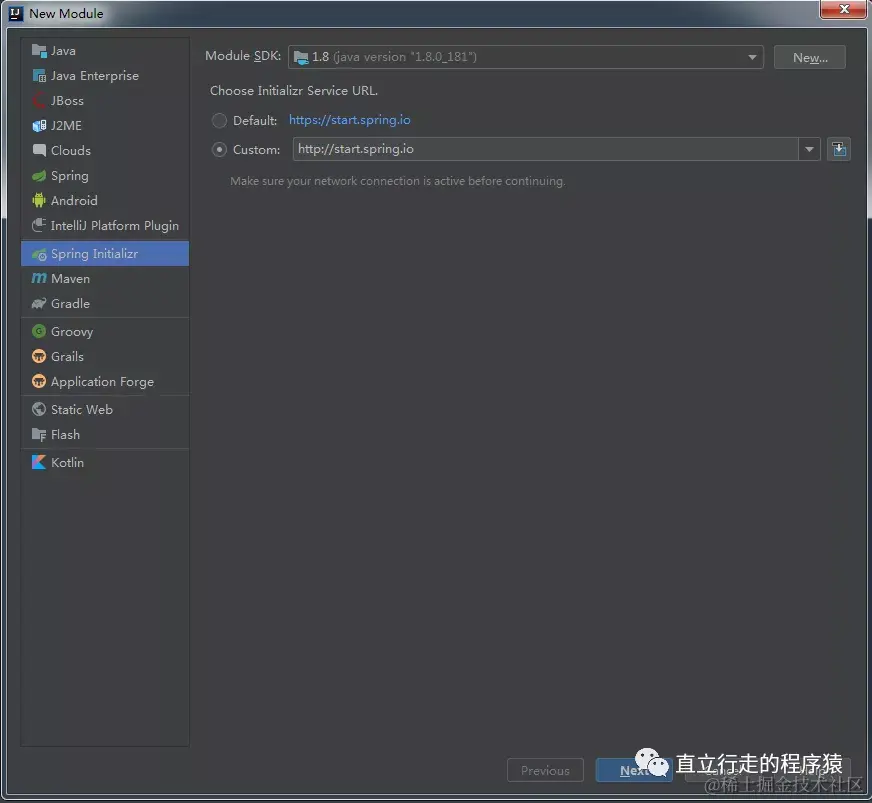
Task: Select the Custom service URL radio button
Action: tap(219, 150)
